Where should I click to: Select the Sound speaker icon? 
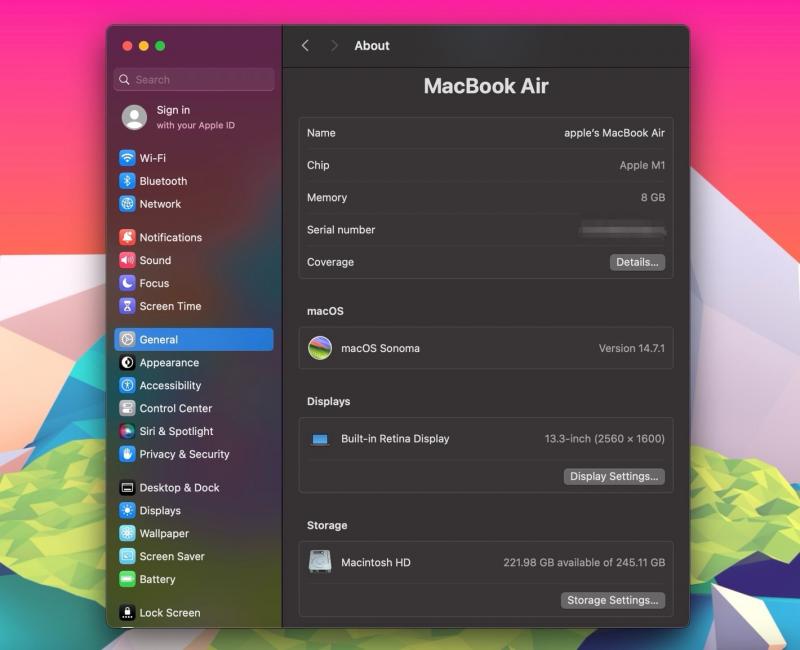(x=127, y=260)
